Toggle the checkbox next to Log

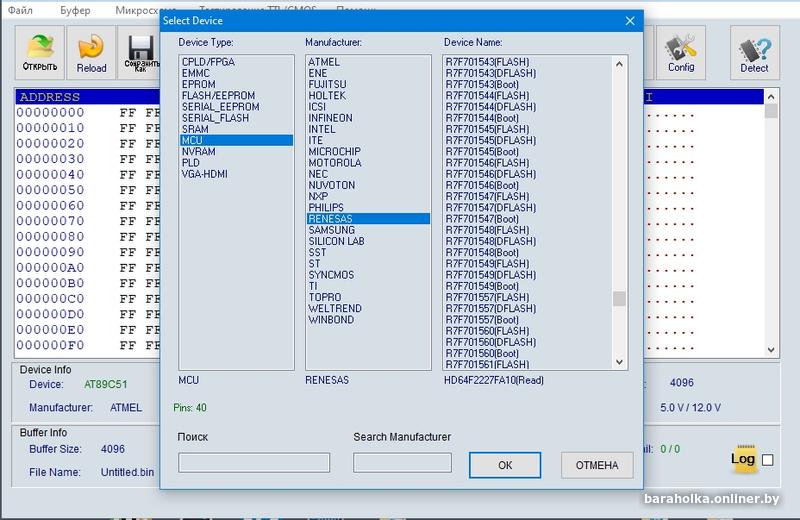click(x=767, y=460)
